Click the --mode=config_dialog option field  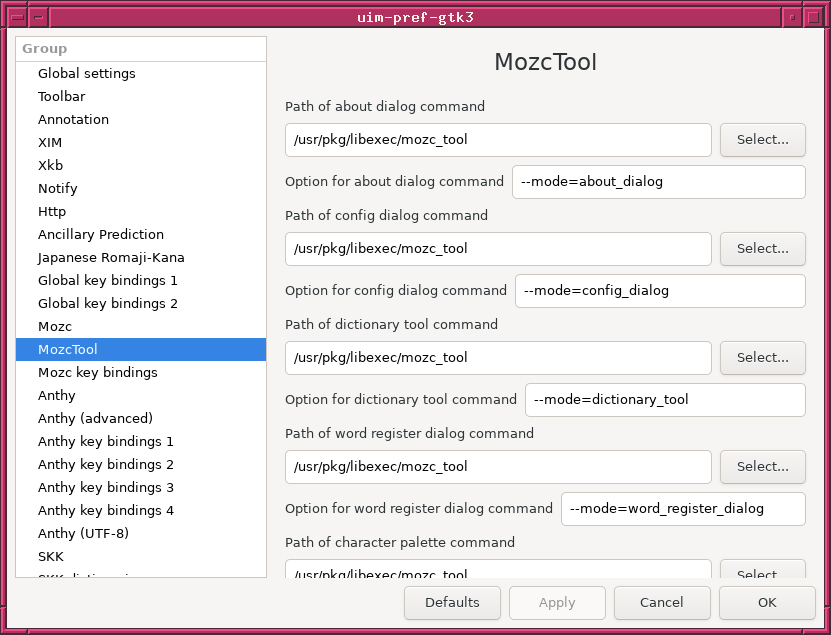pos(660,291)
